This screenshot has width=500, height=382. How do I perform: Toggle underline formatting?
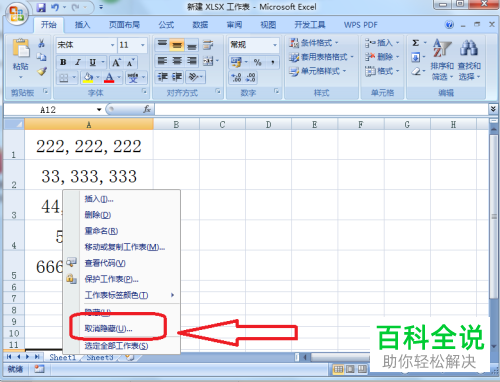click(x=93, y=62)
